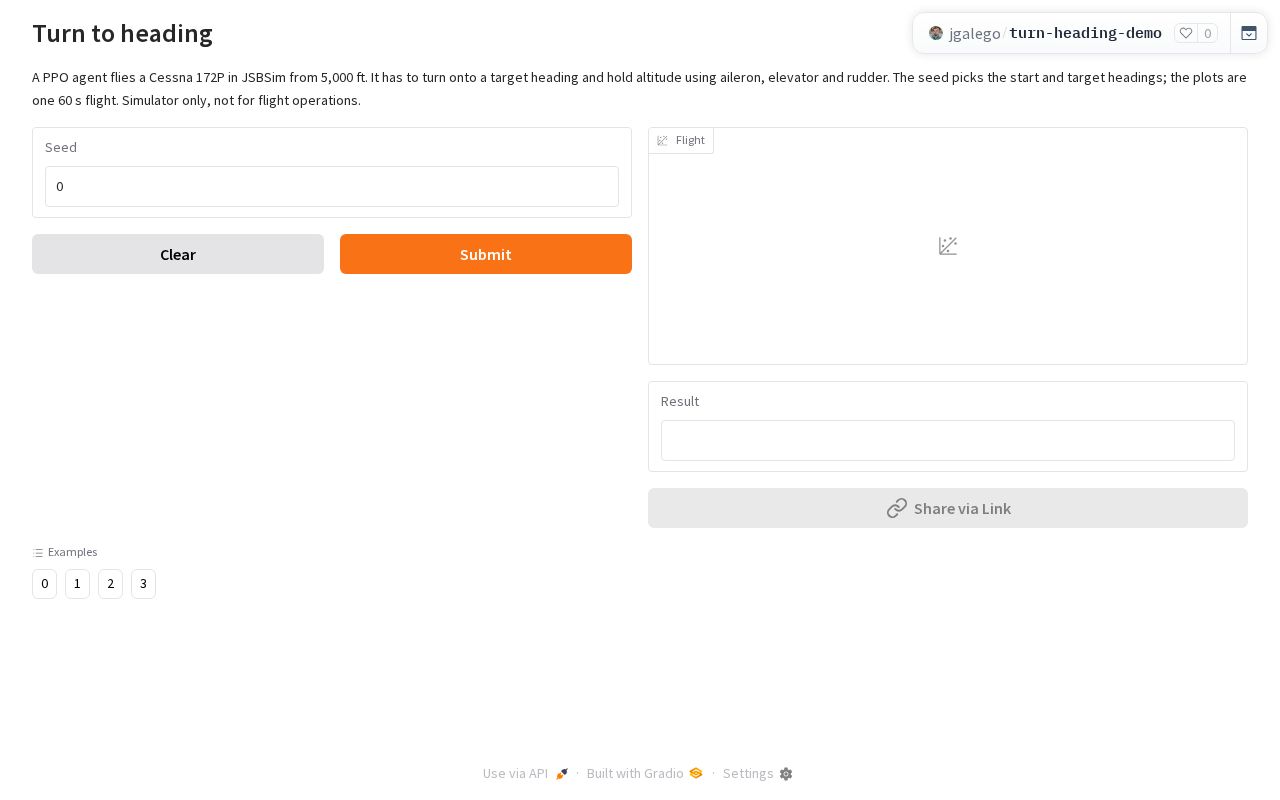Viewport: 1280px width, 800px height.
Task: Open Built with Gradio link
Action: pos(645,773)
